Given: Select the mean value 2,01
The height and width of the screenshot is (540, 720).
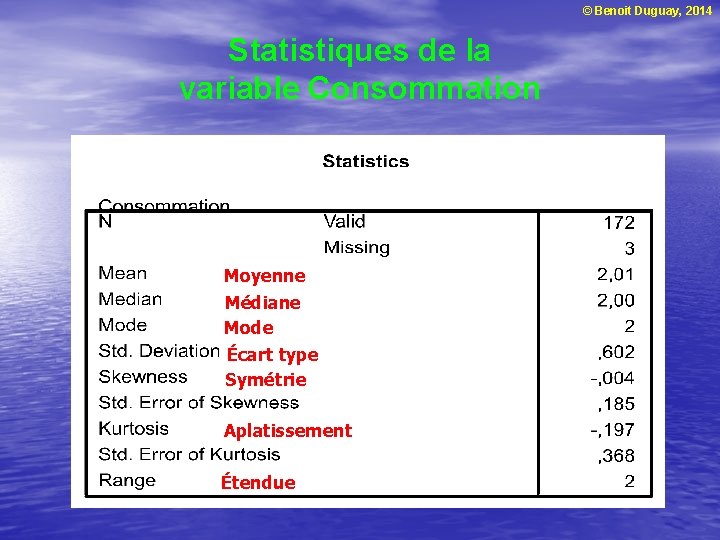Looking at the screenshot, I should (x=615, y=274).
